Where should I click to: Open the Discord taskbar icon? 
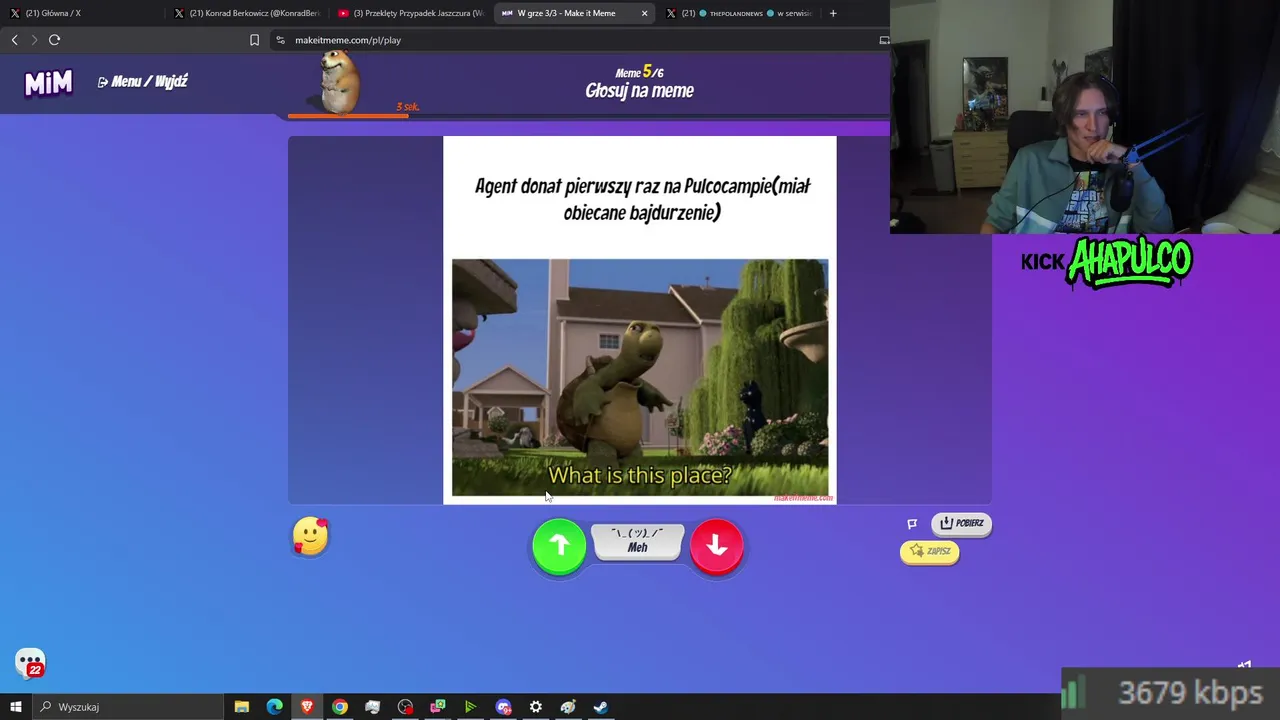click(x=503, y=707)
